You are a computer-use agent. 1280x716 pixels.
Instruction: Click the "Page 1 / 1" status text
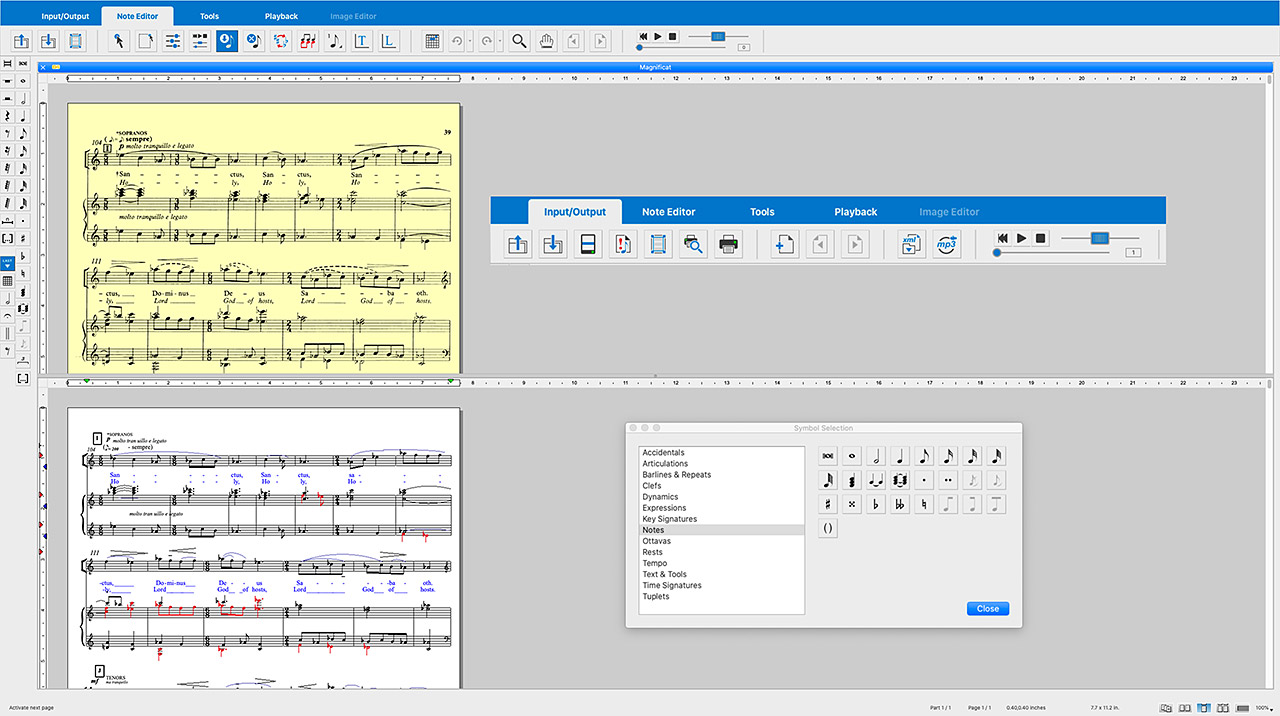[x=980, y=708]
